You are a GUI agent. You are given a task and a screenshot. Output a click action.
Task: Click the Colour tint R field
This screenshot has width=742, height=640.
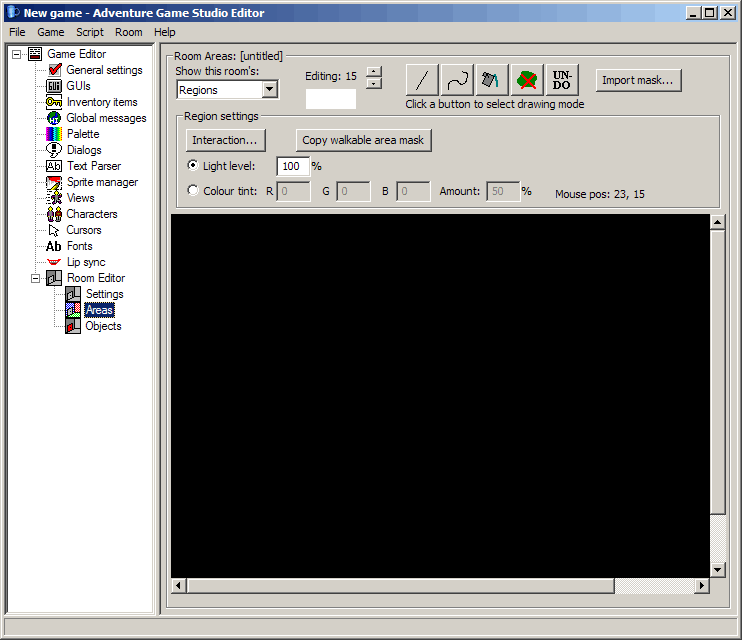point(293,191)
